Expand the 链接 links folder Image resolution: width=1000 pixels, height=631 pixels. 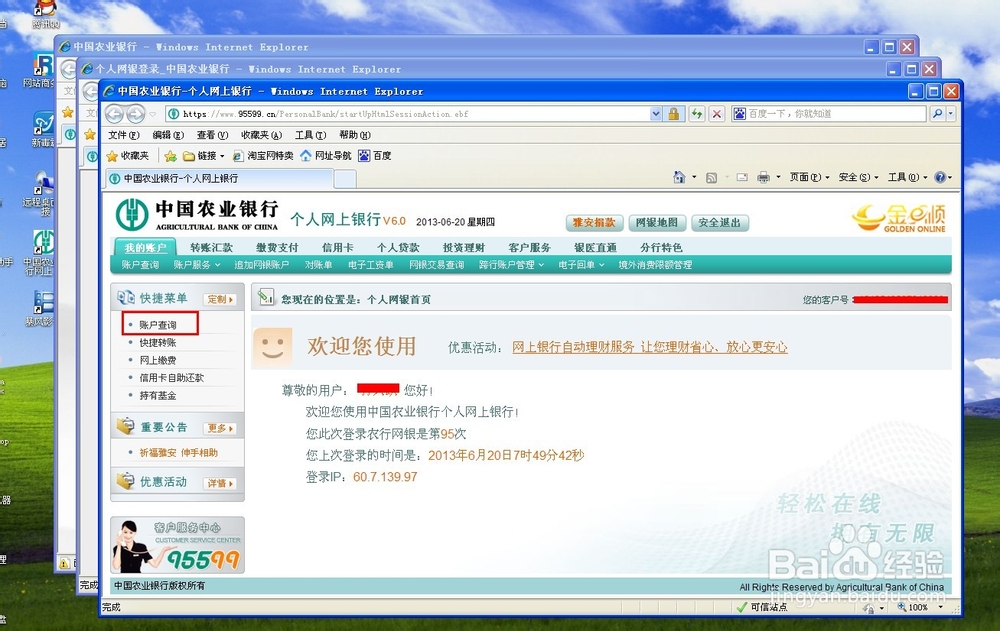[204, 156]
